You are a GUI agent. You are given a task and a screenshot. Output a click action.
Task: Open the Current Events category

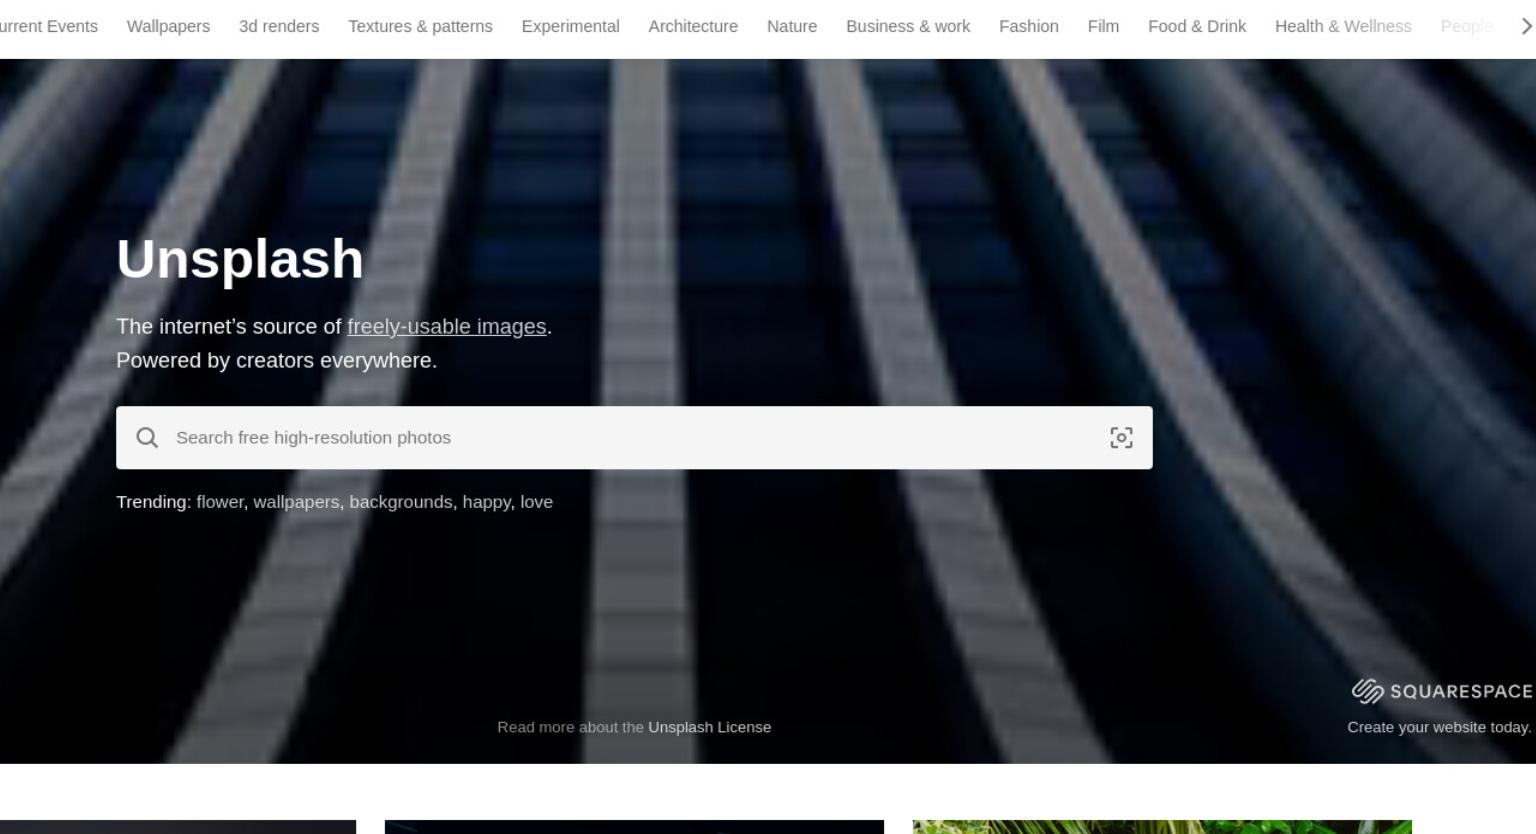coord(47,26)
